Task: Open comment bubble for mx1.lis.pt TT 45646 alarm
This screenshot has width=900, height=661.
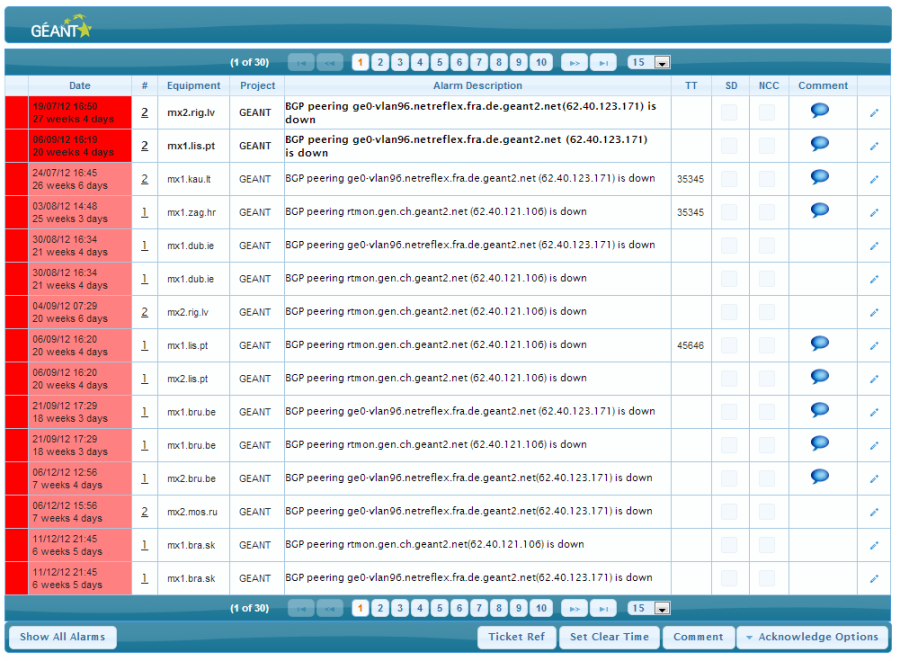Action: (x=819, y=343)
